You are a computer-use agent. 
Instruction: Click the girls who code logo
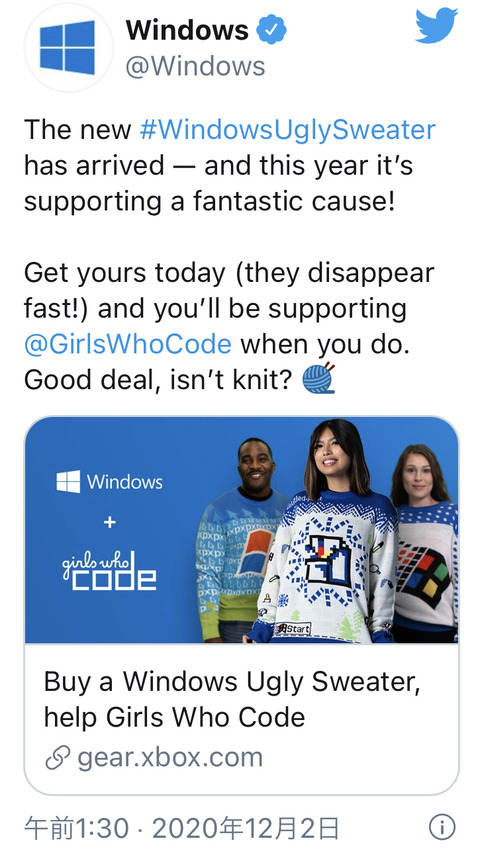(x=110, y=570)
